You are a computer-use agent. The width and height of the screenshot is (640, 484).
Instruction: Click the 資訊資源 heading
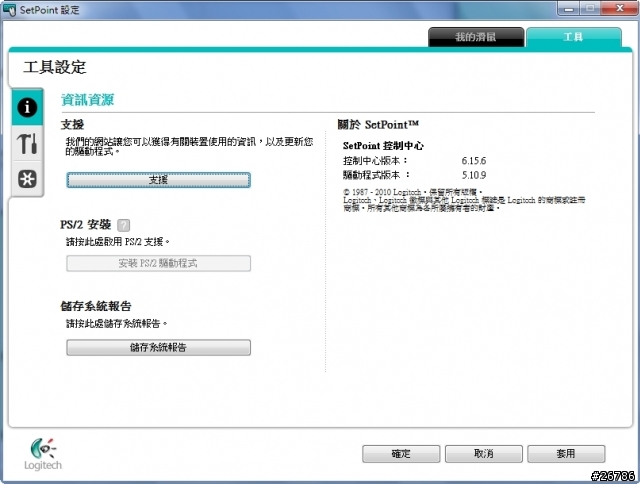pos(87,100)
